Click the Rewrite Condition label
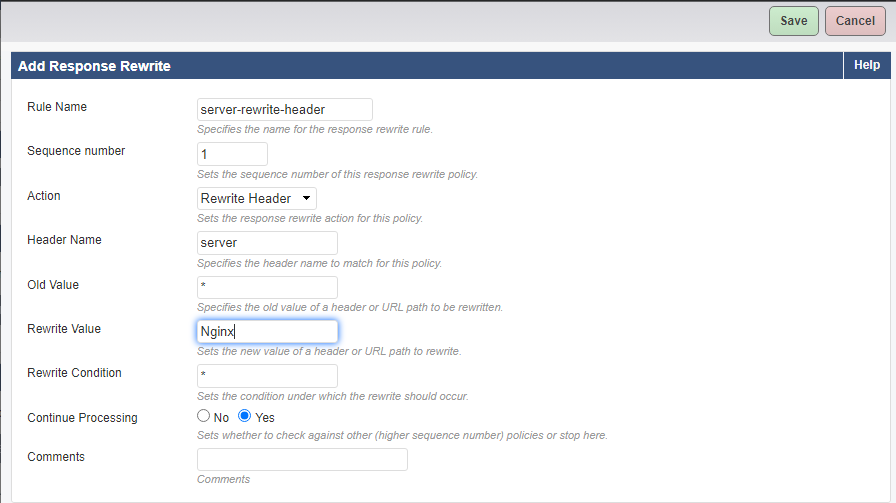 pos(74,373)
